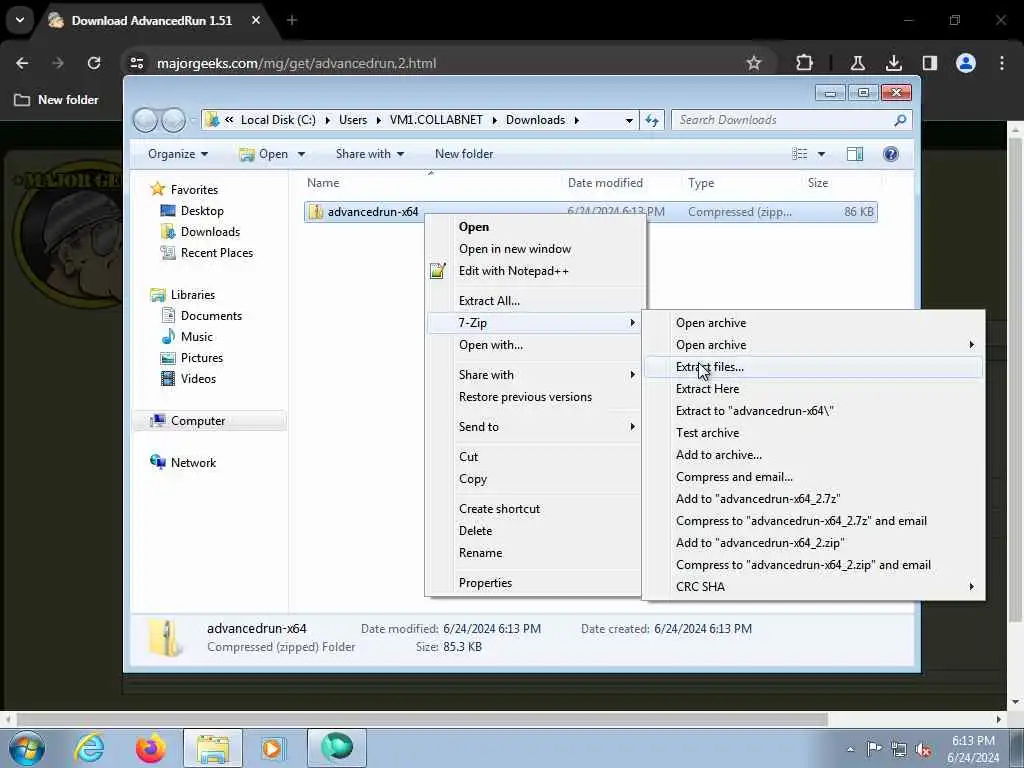This screenshot has height=768, width=1024.
Task: Change view with the views icon
Action: (800, 154)
